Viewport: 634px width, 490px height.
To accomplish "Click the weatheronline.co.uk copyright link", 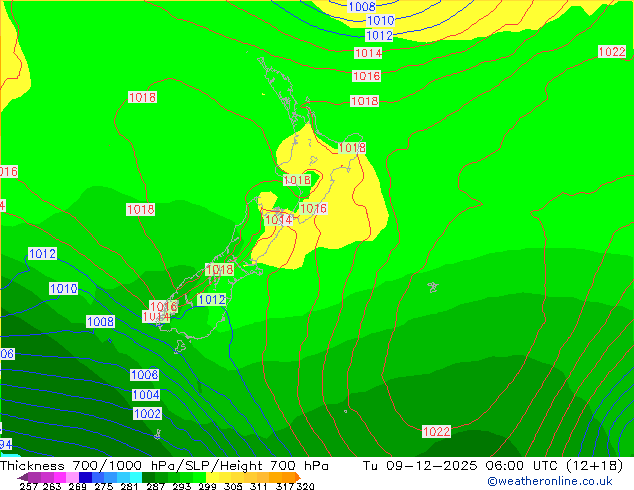I will (549, 481).
